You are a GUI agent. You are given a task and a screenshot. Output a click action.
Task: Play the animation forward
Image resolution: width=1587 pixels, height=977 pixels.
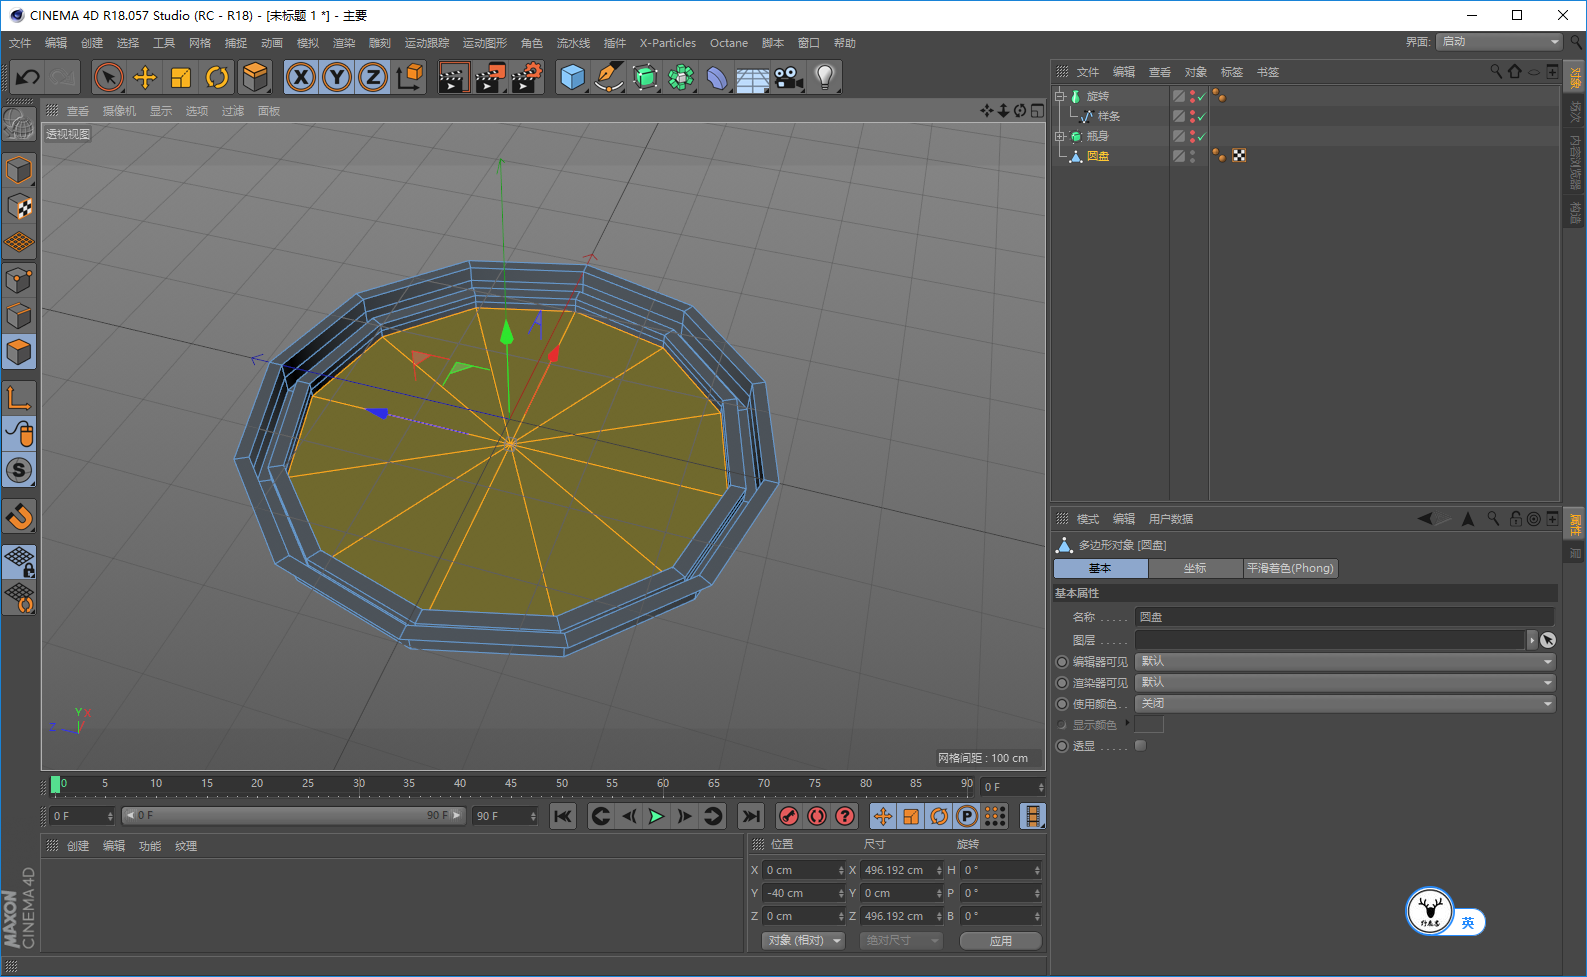click(x=656, y=816)
